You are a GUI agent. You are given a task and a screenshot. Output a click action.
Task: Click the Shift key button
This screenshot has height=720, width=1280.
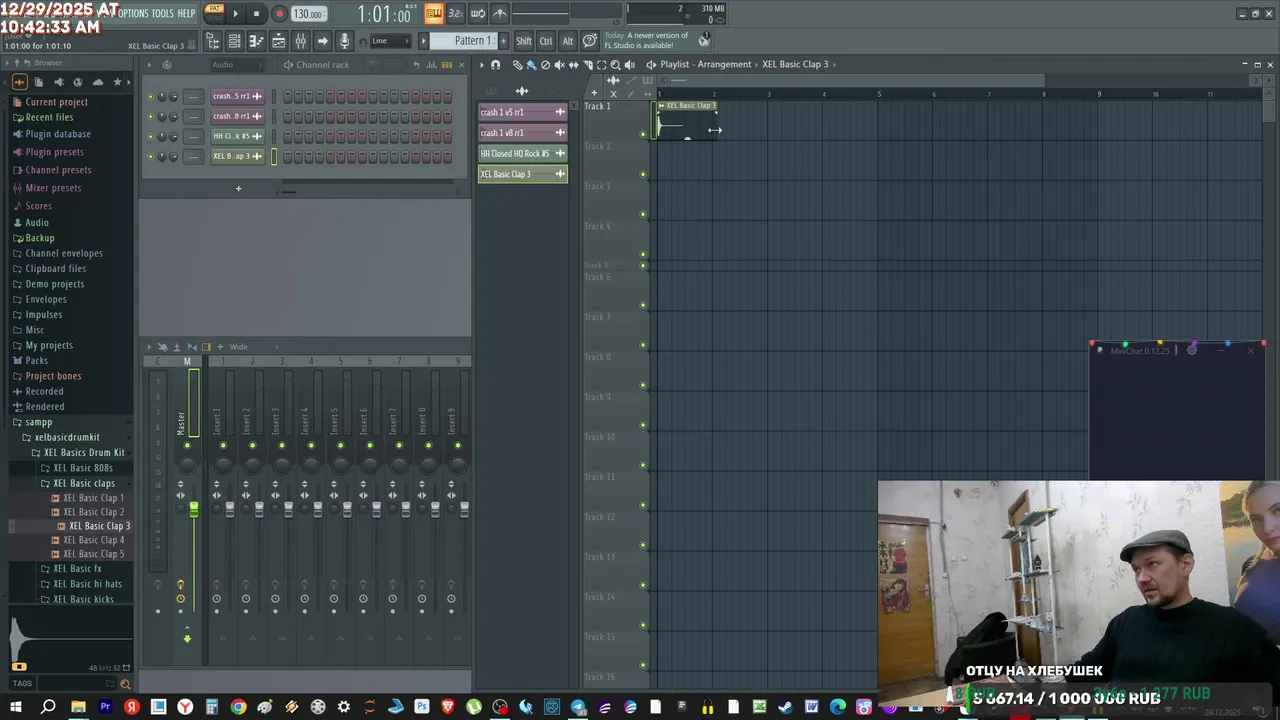pos(524,41)
